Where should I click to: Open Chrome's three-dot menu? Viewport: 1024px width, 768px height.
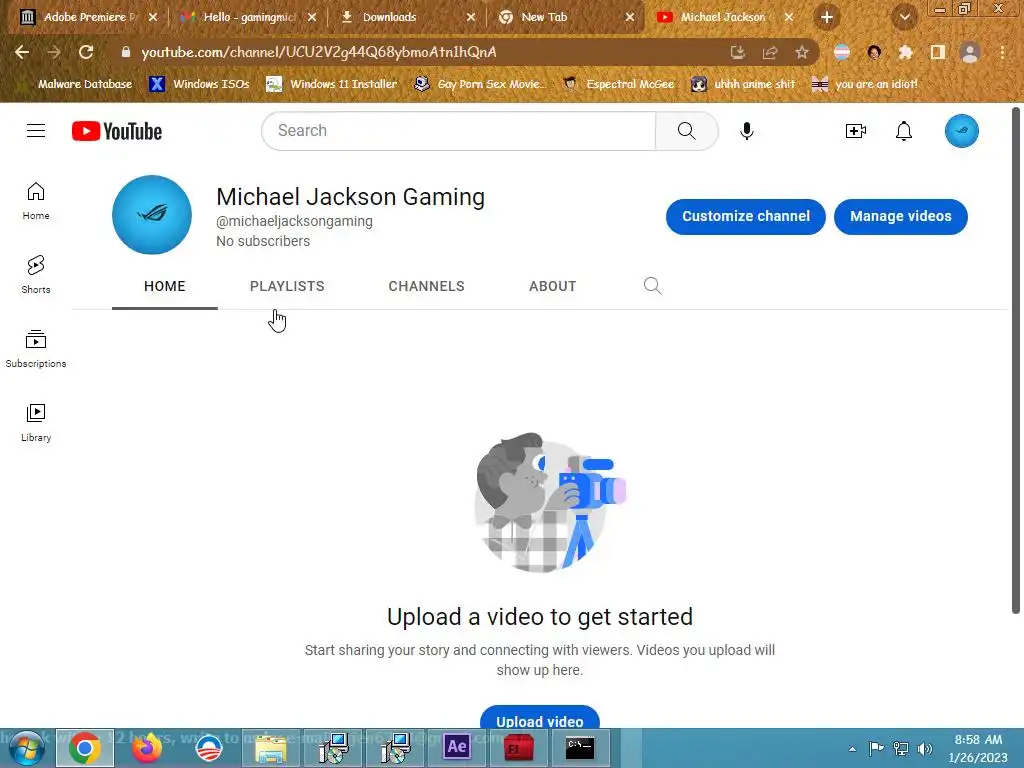click(x=1002, y=52)
